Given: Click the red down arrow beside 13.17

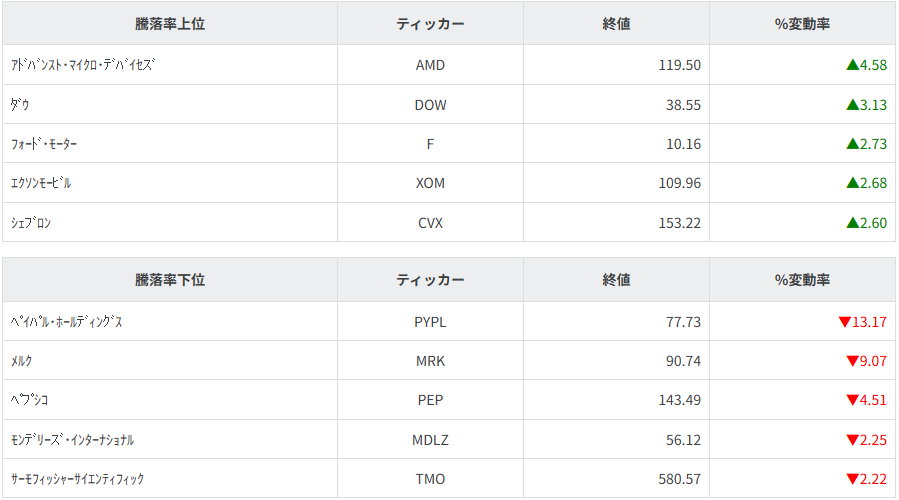Looking at the screenshot, I should (845, 322).
